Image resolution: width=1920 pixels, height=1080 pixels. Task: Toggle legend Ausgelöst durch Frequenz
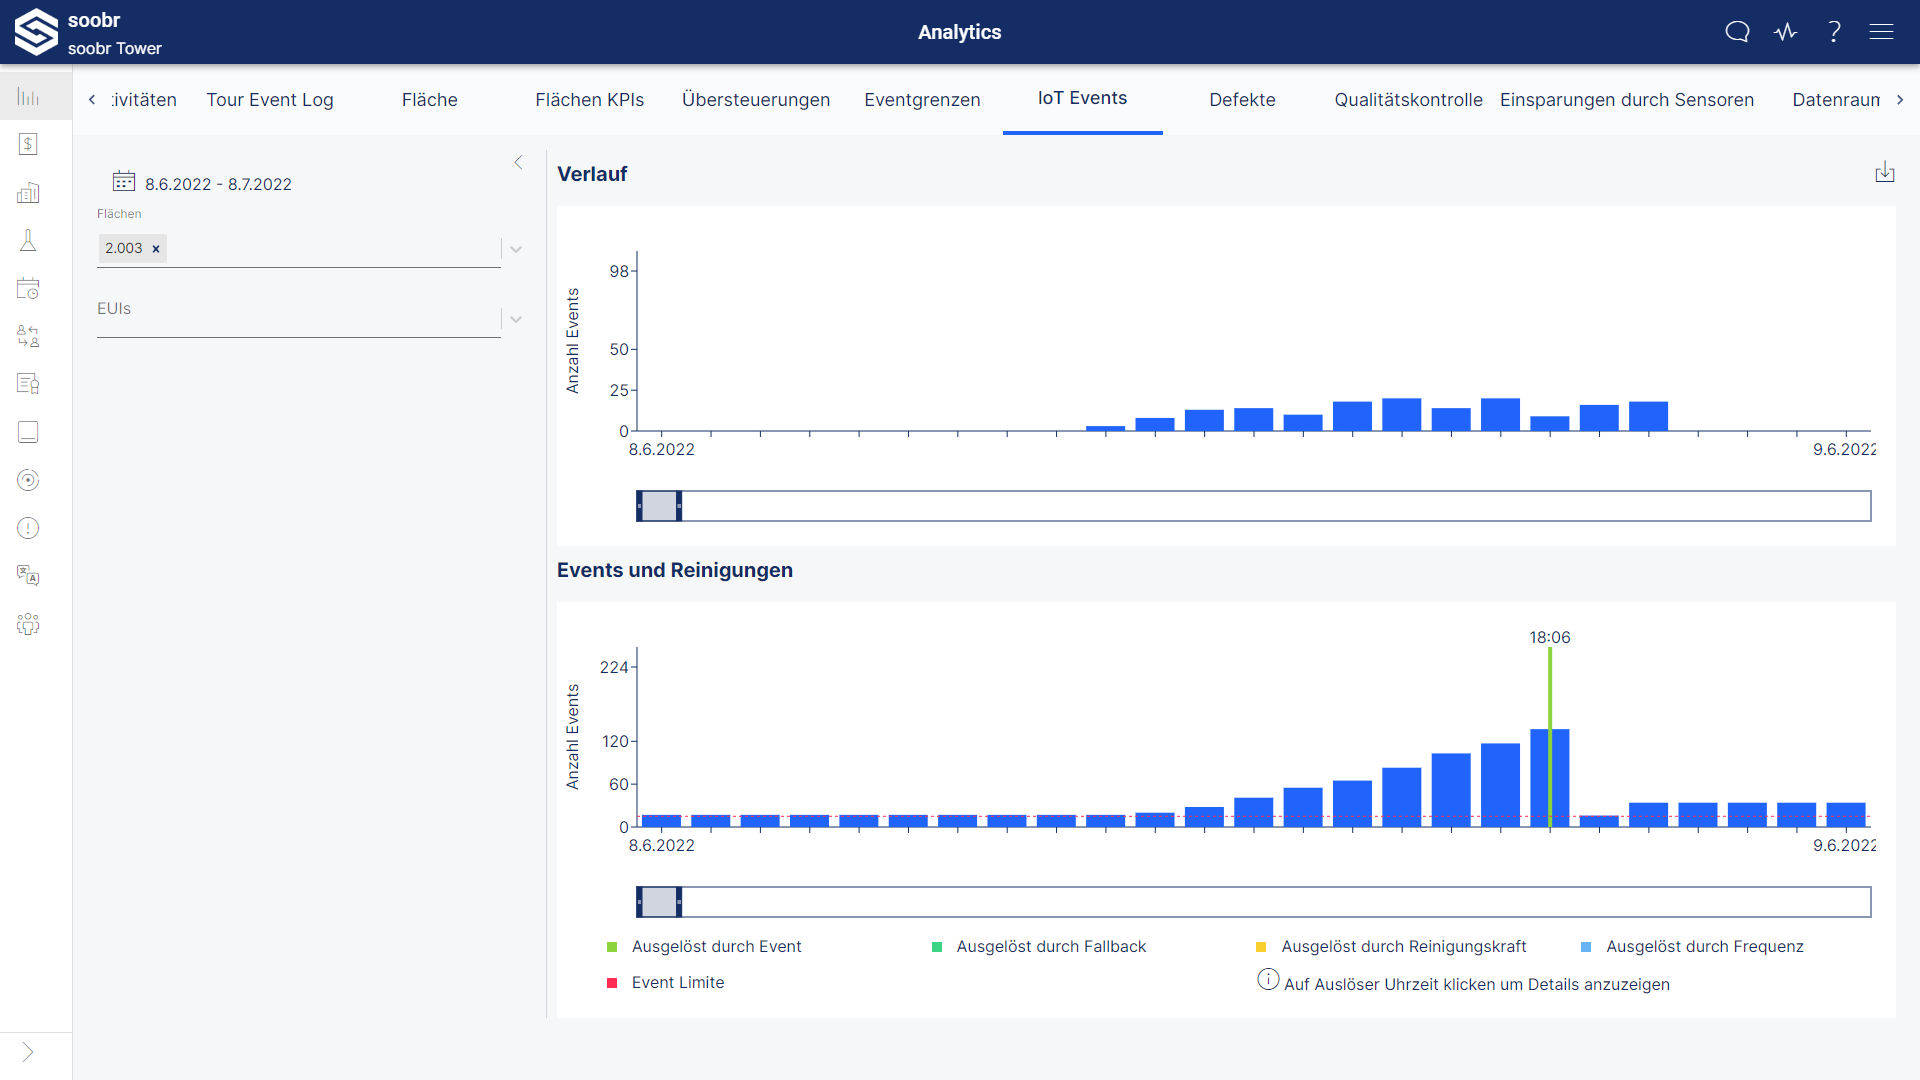point(1692,946)
